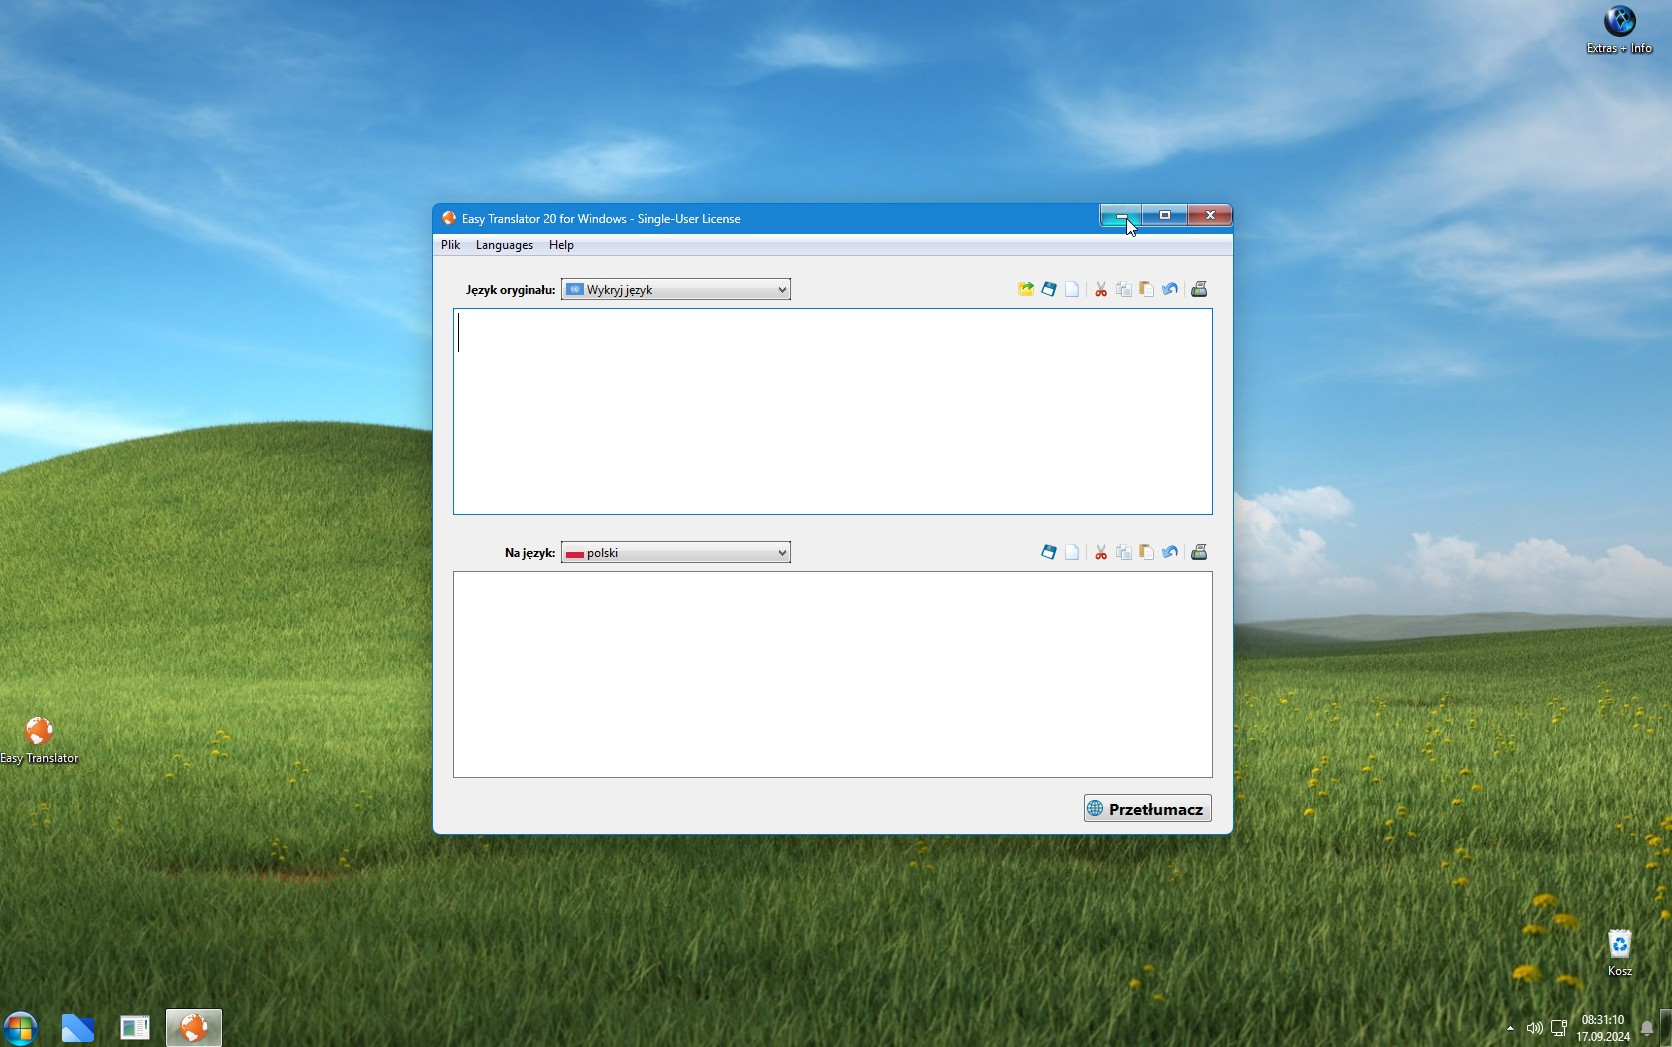Image resolution: width=1672 pixels, height=1047 pixels.
Task: Paste from clipboard into the source panel
Action: pyautogui.click(x=1147, y=290)
